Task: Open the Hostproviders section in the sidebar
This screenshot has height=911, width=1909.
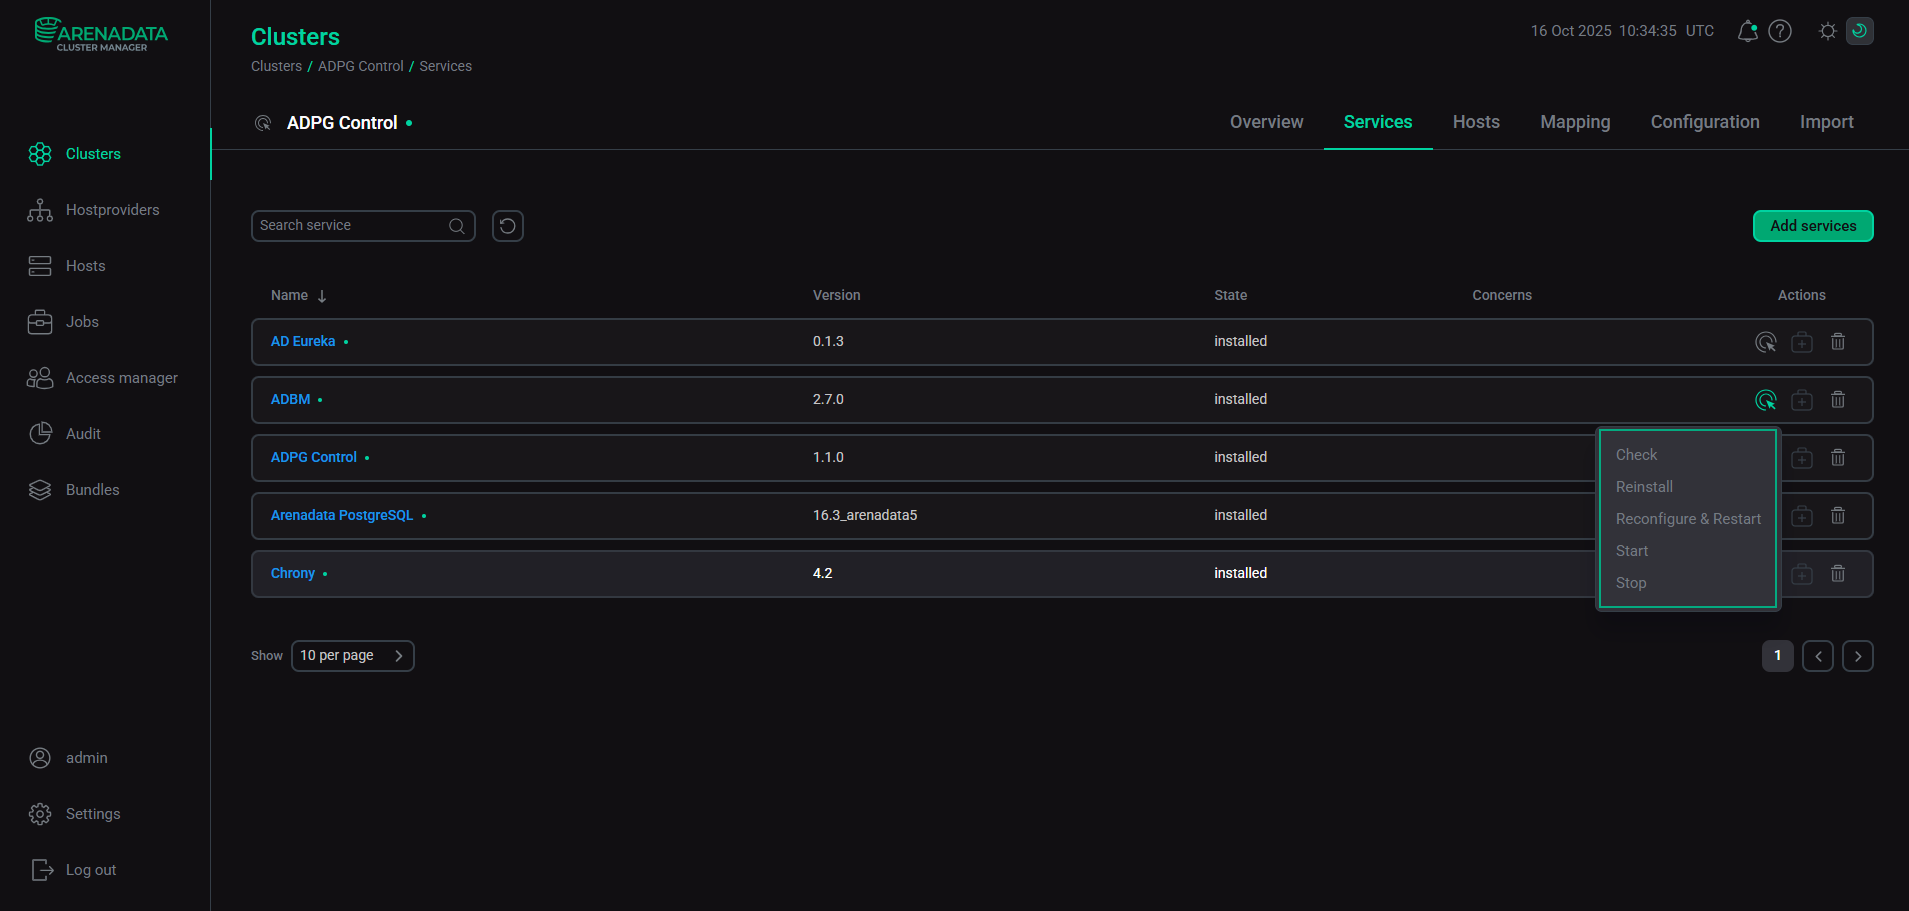Action: click(x=112, y=209)
